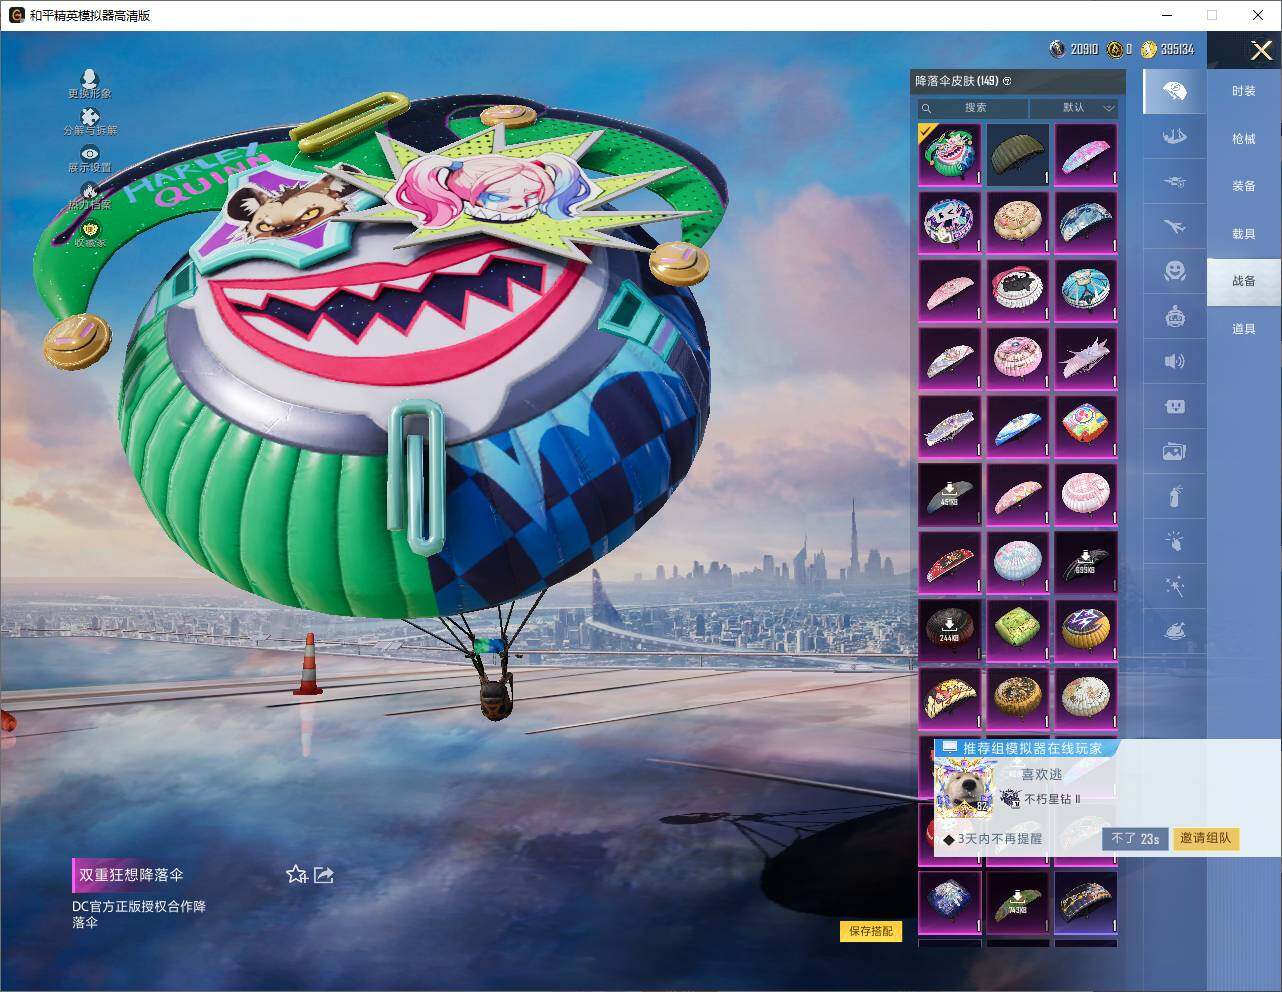Image resolution: width=1282 pixels, height=992 pixels.
Task: Select the glider wings category icon
Action: tap(1175, 137)
